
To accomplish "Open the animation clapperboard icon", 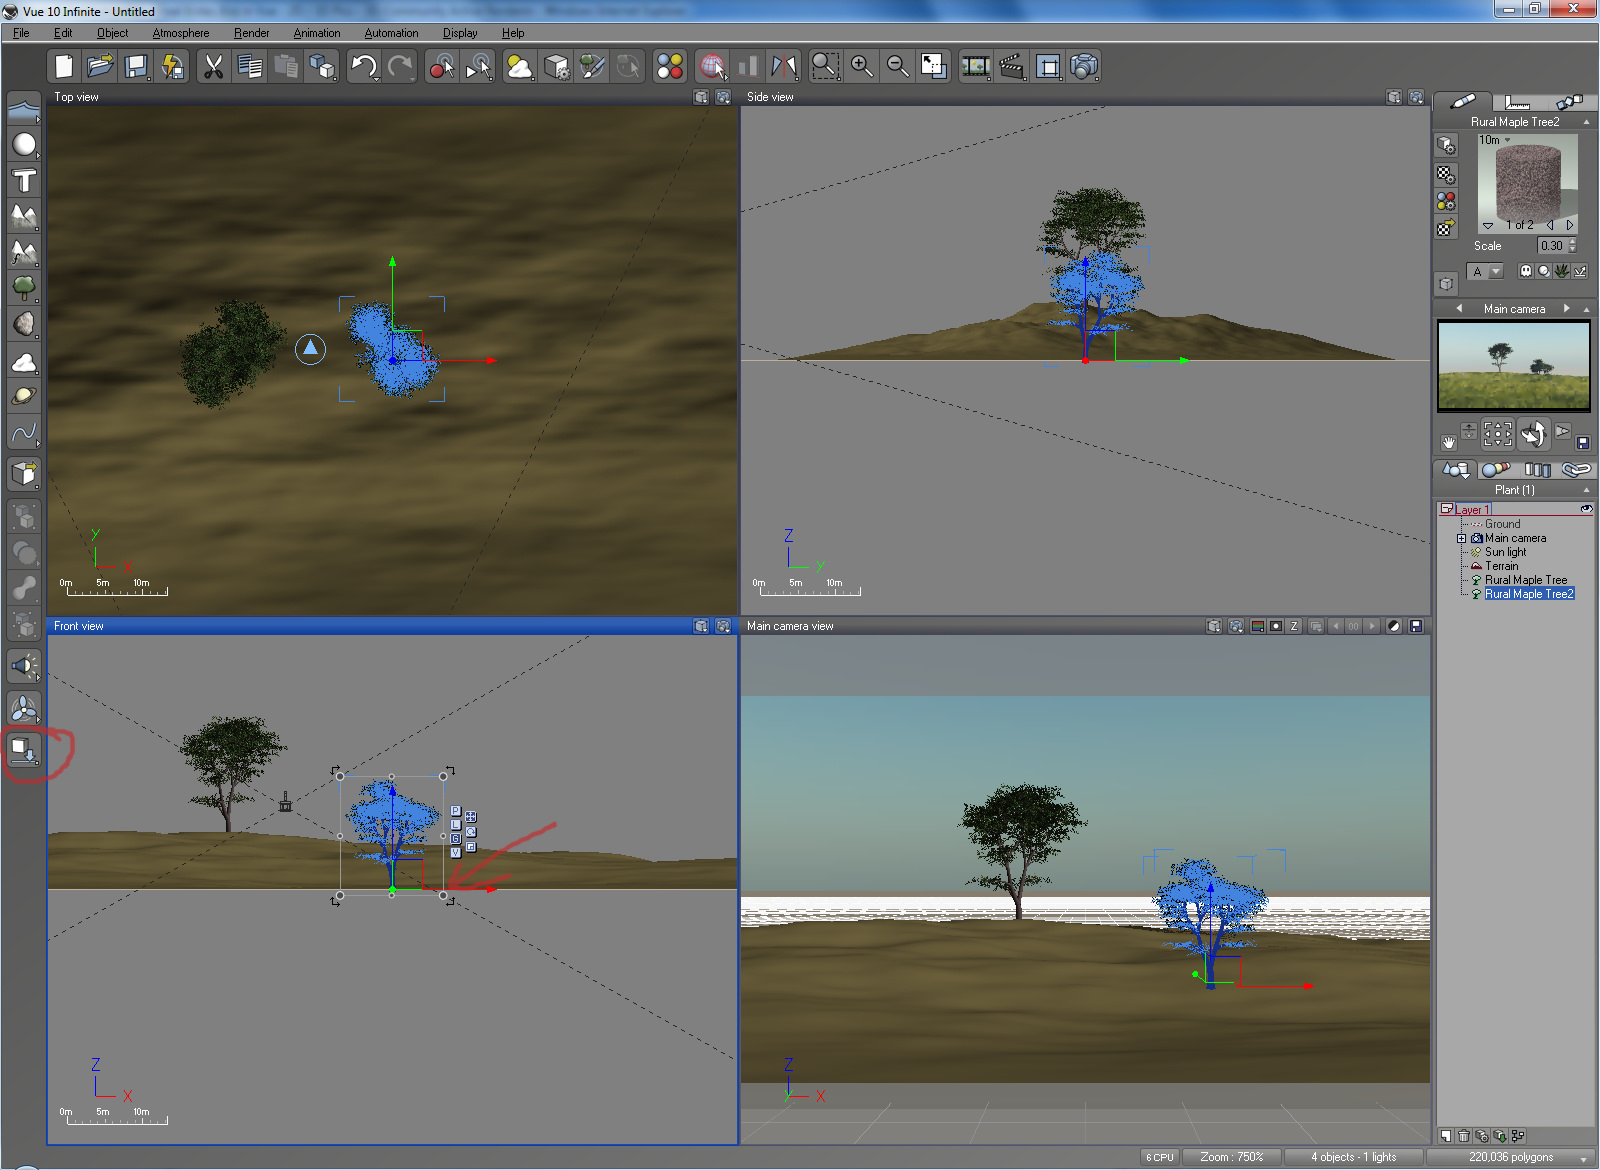I will point(1012,67).
